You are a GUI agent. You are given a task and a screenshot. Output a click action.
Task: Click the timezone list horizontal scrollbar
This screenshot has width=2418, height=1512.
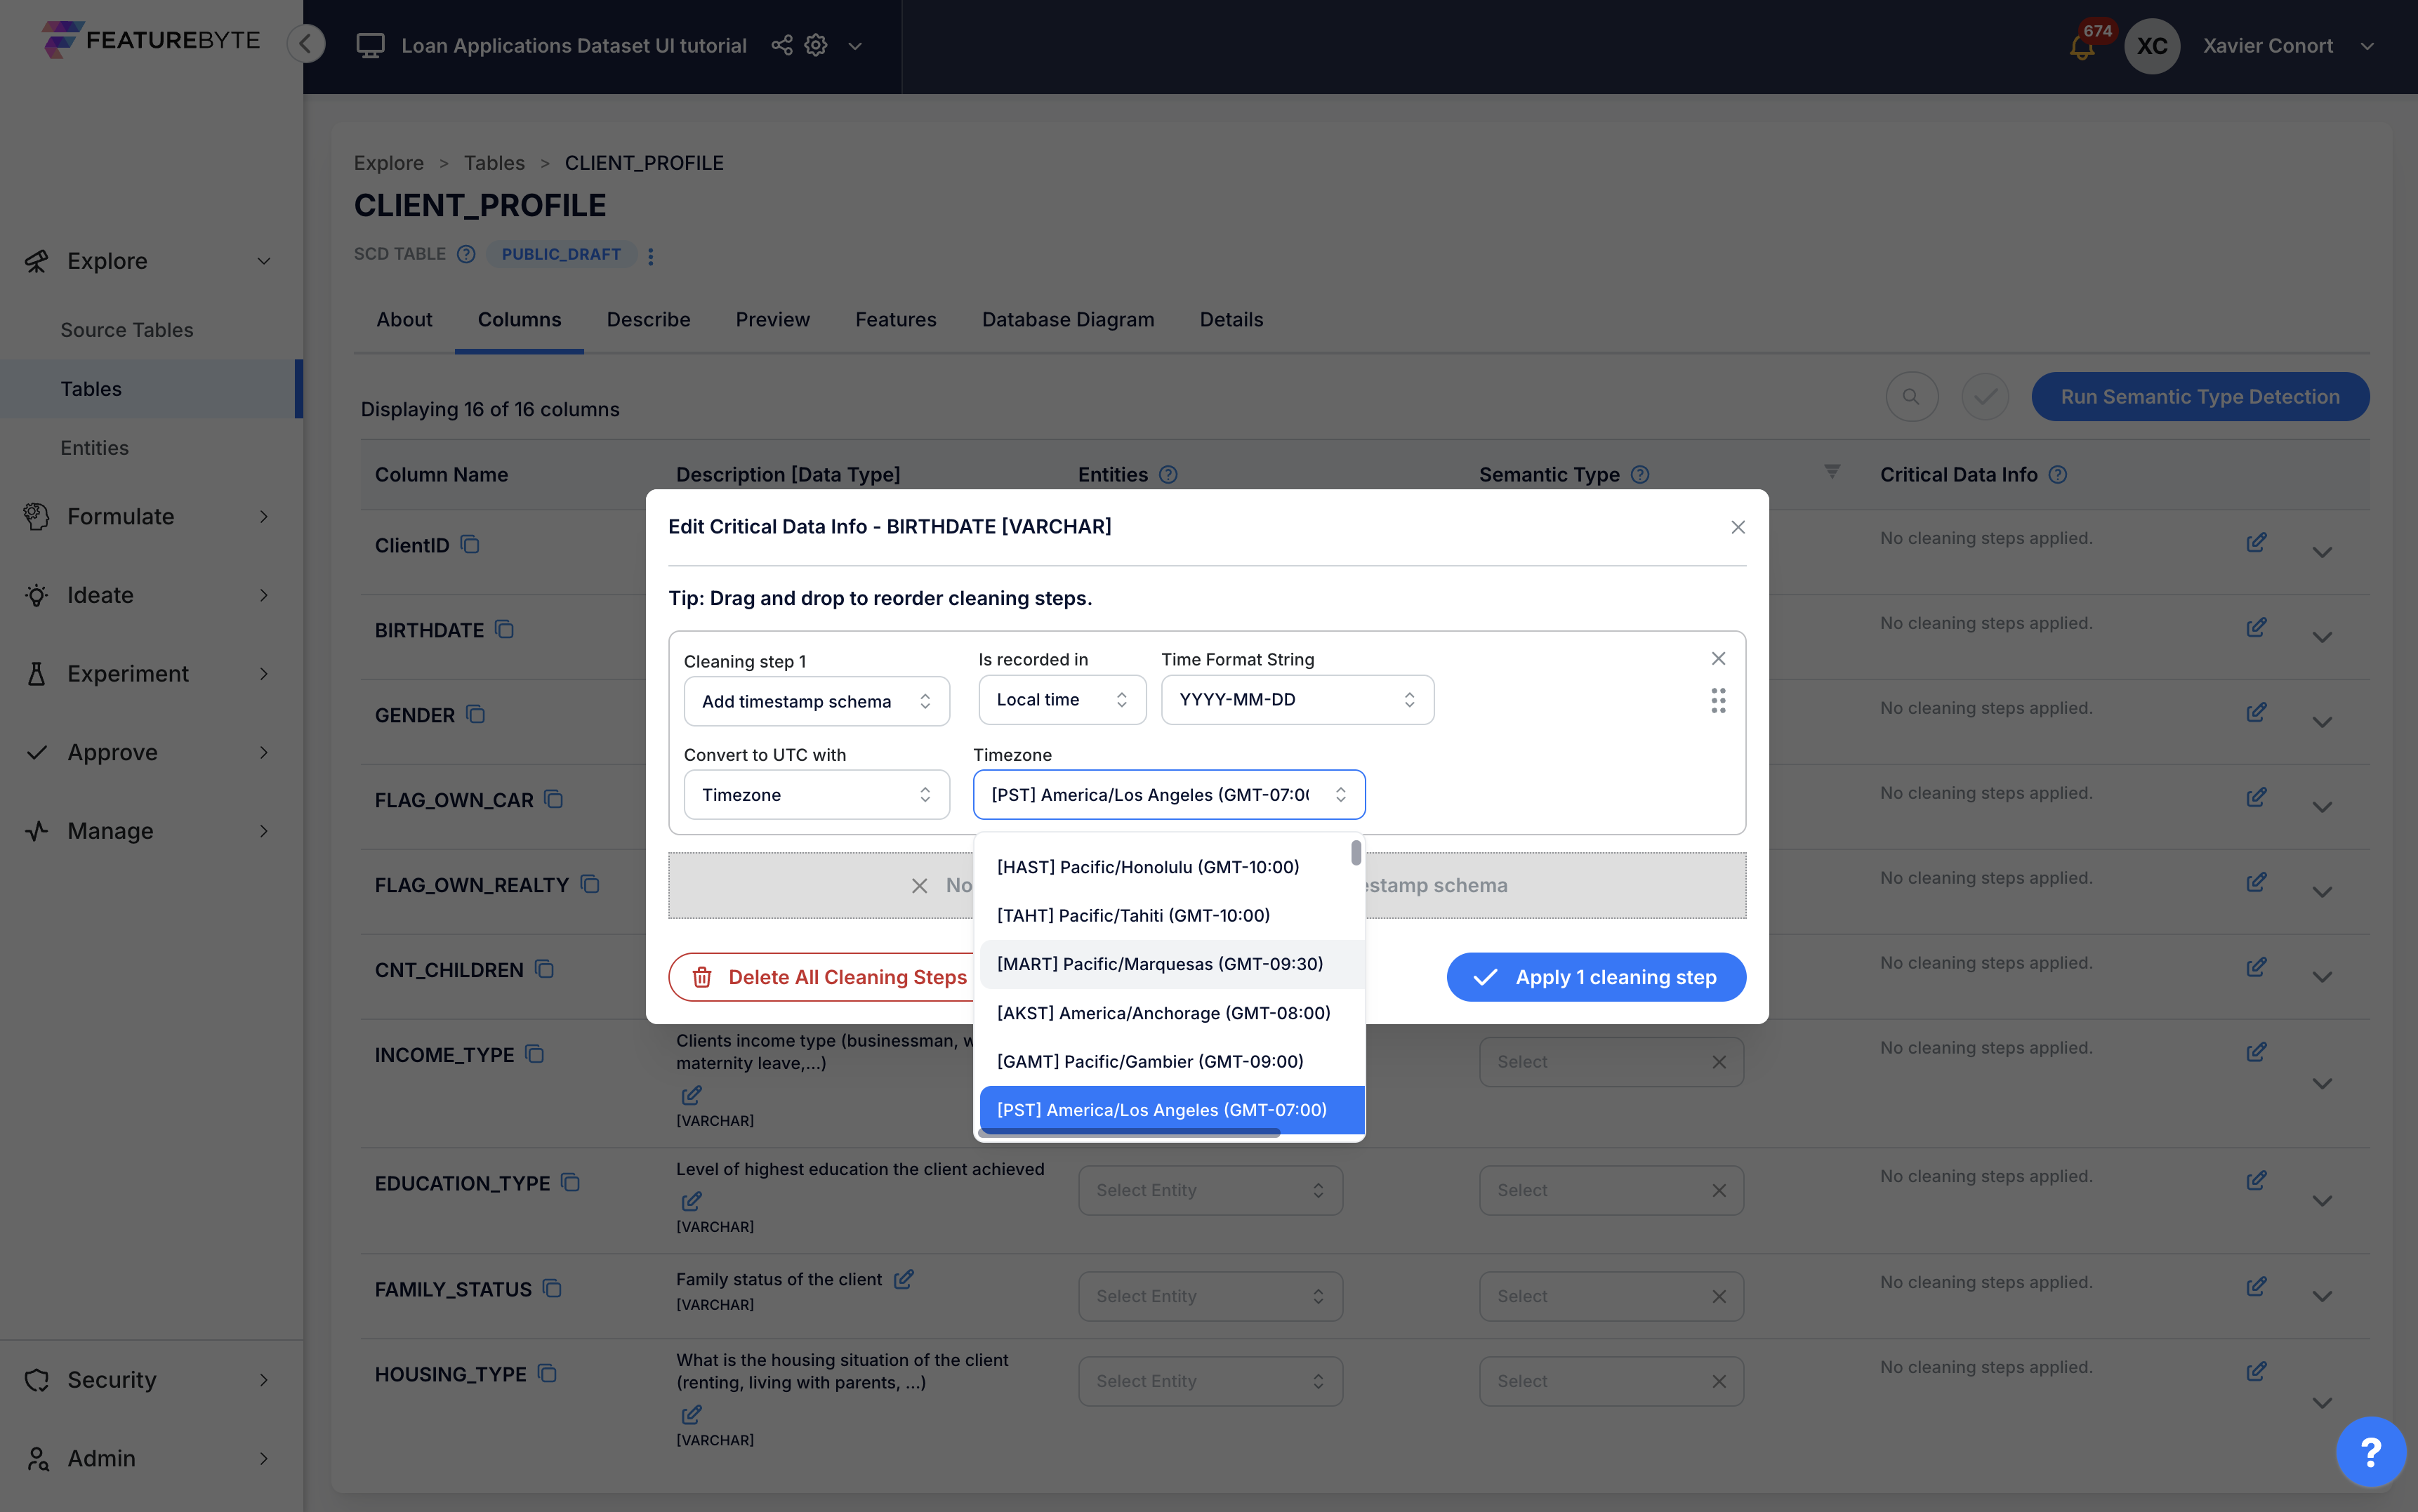[1130, 1133]
